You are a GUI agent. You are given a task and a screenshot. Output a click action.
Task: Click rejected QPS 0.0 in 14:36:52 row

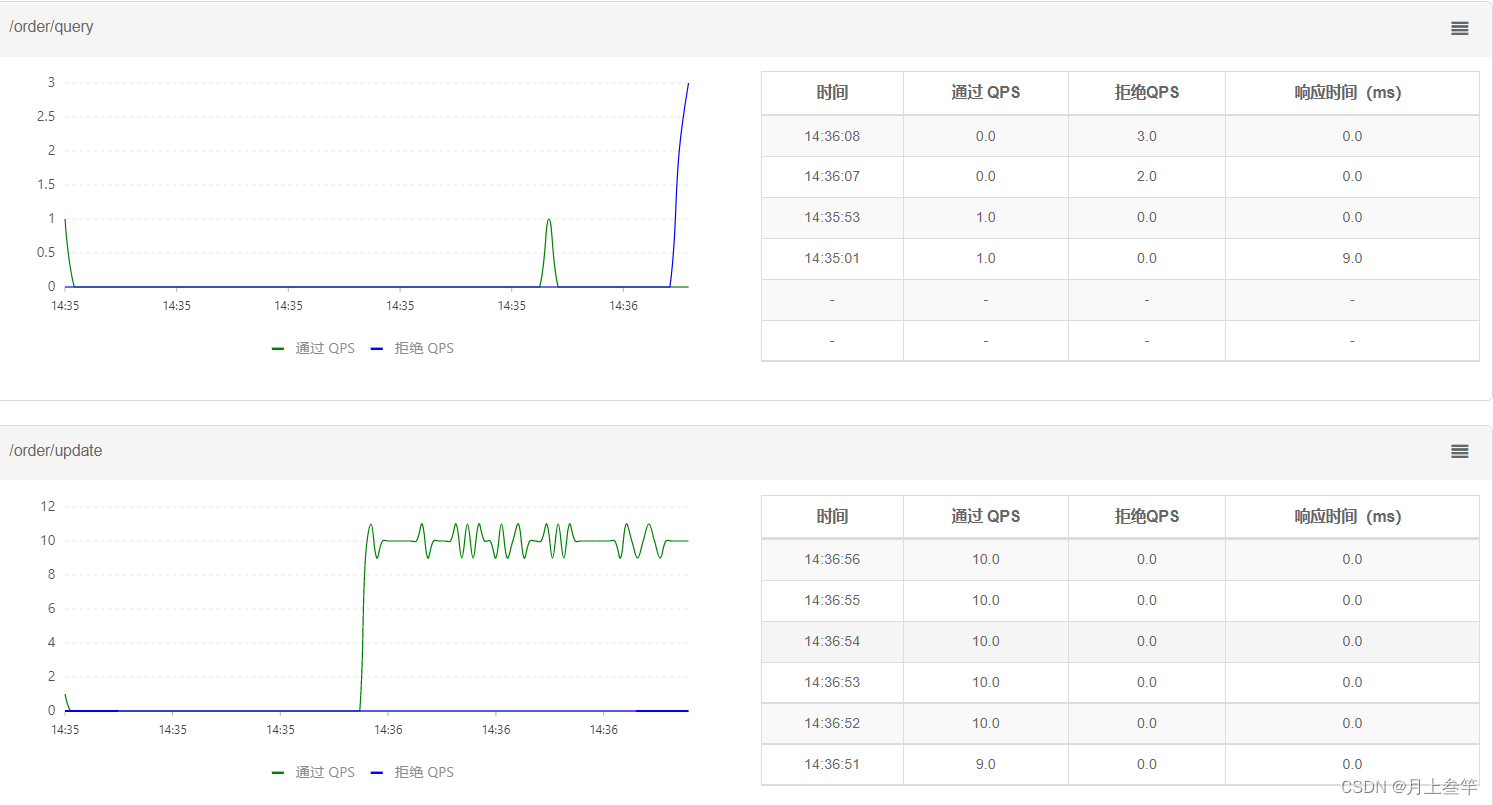coord(1147,723)
